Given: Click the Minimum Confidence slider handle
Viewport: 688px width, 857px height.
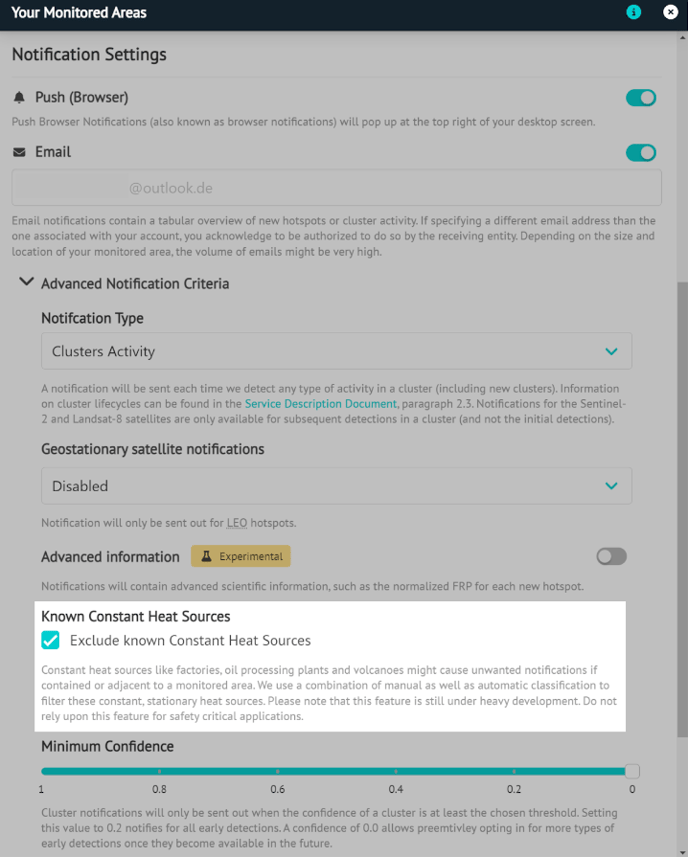Looking at the screenshot, I should pos(632,771).
